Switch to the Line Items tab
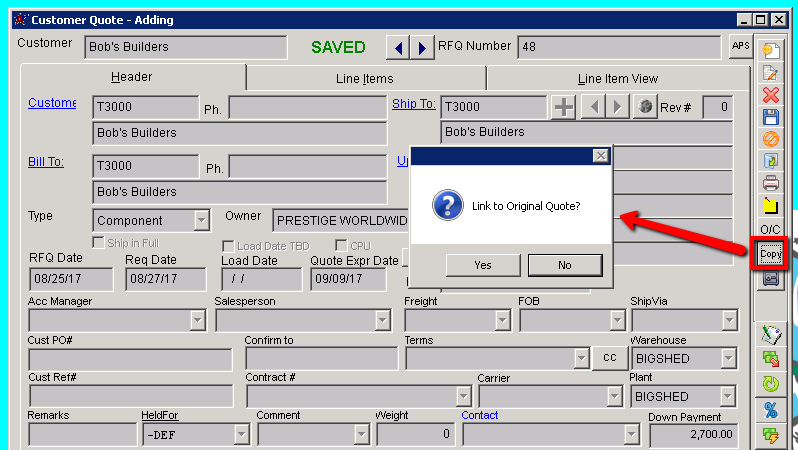 tap(365, 78)
